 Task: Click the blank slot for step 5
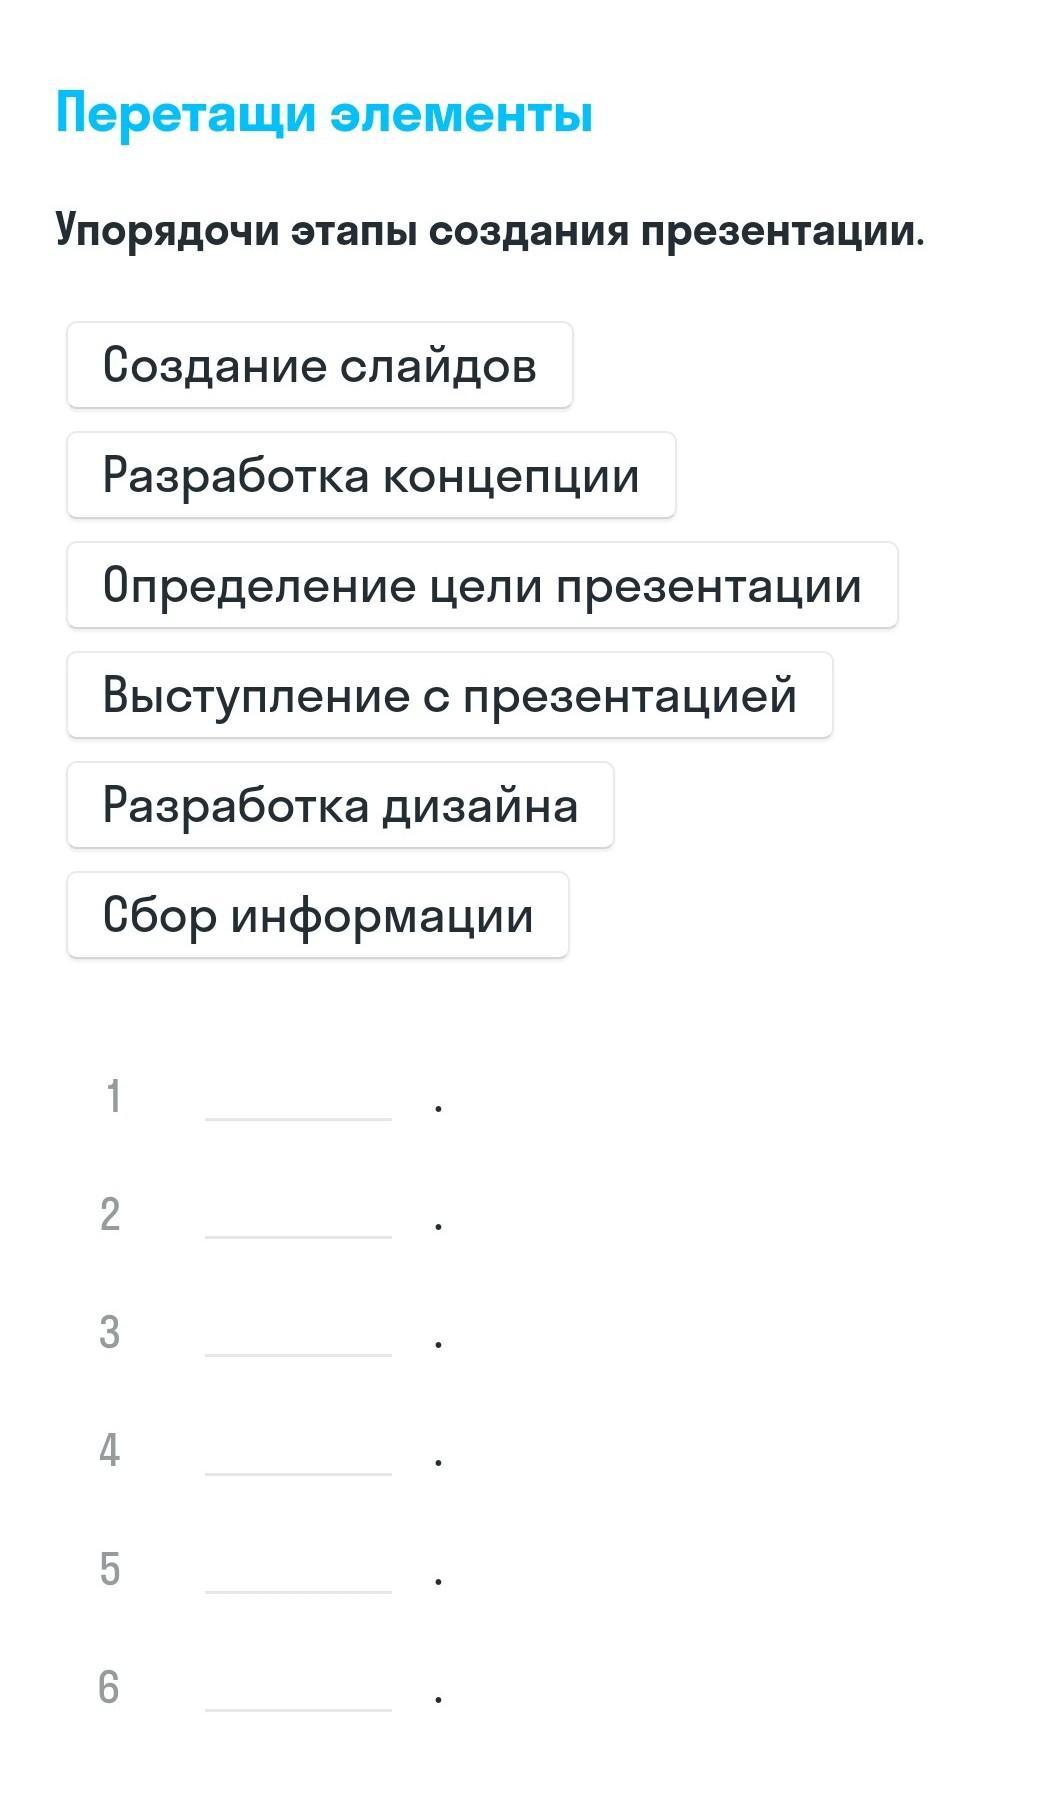pos(298,1570)
